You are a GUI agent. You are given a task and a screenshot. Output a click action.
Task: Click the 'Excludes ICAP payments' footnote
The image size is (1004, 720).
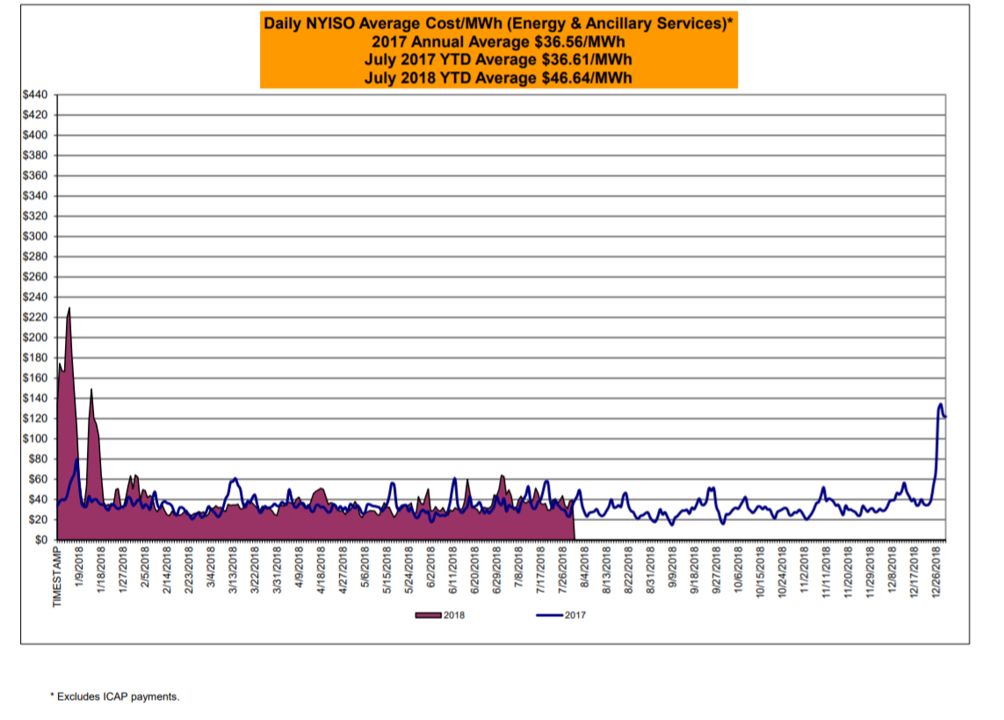pyautogui.click(x=115, y=697)
